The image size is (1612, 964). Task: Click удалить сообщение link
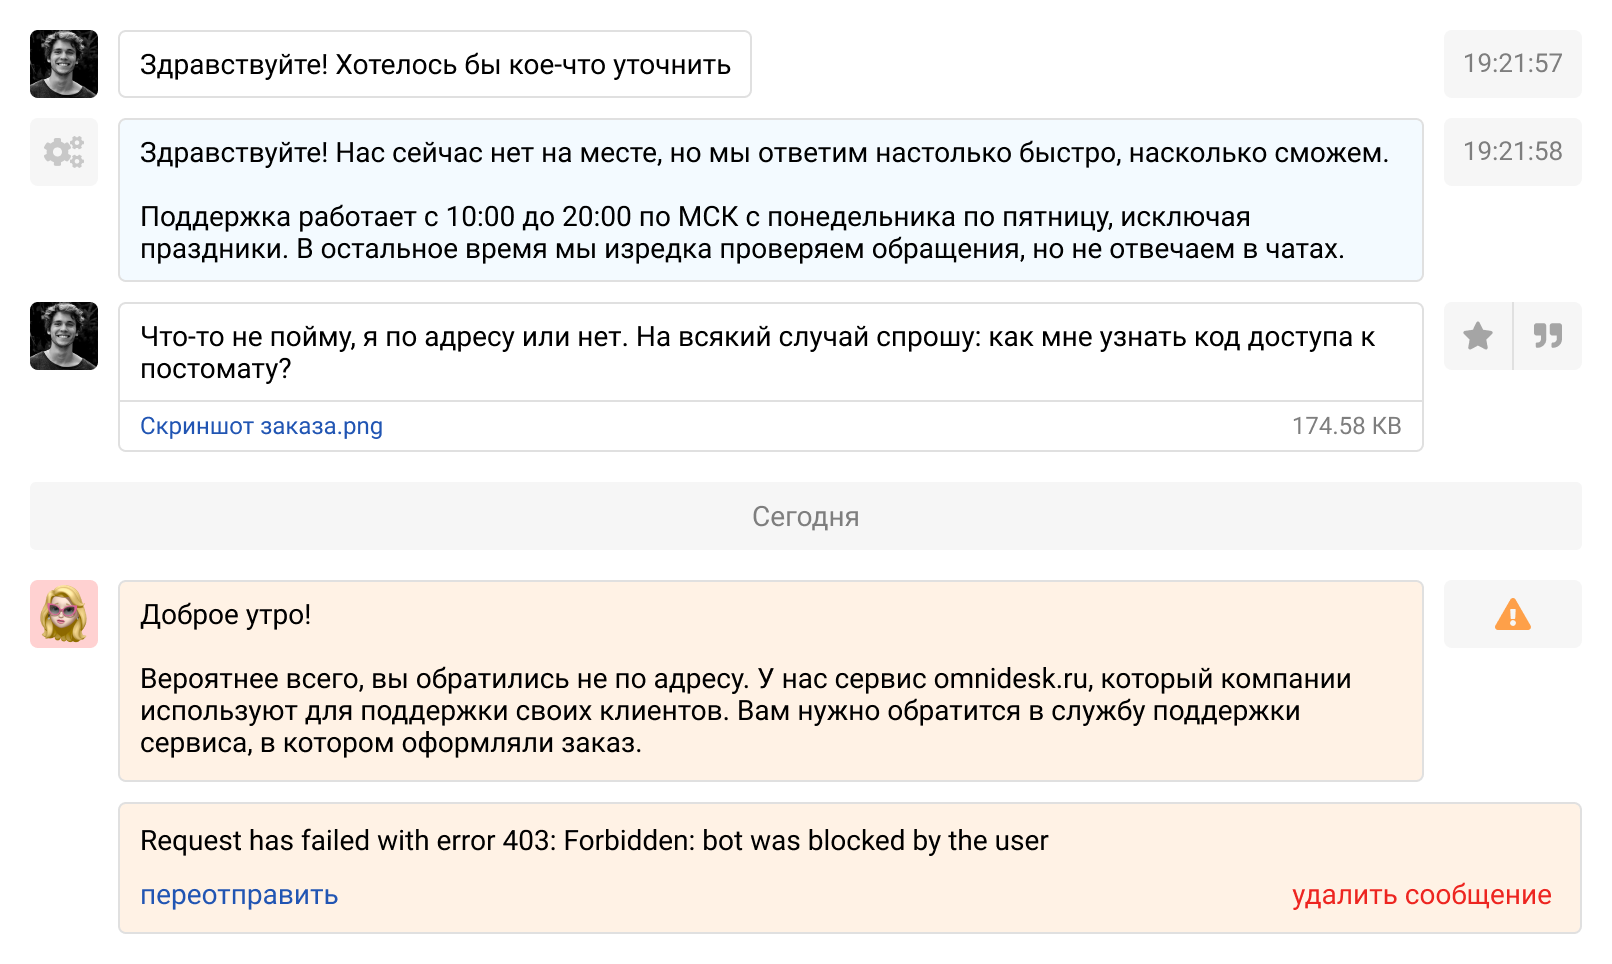click(x=1421, y=895)
